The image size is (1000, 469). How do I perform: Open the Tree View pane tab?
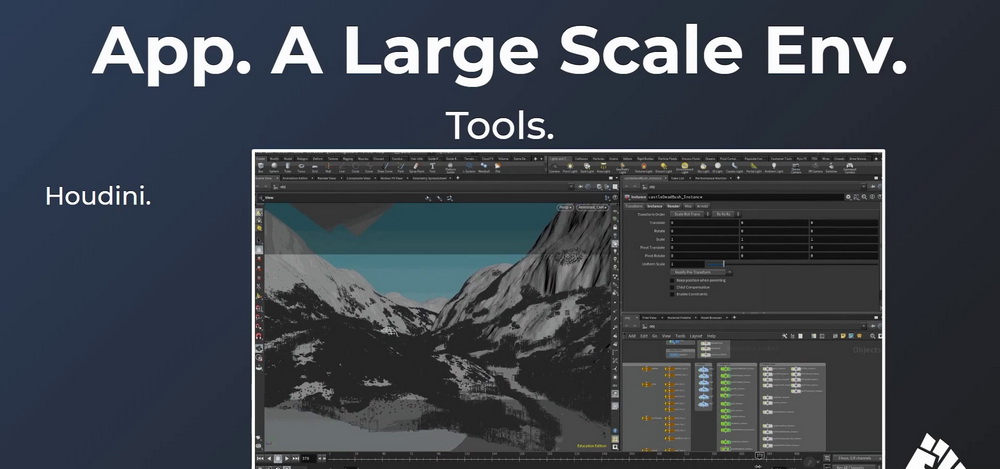pos(649,318)
